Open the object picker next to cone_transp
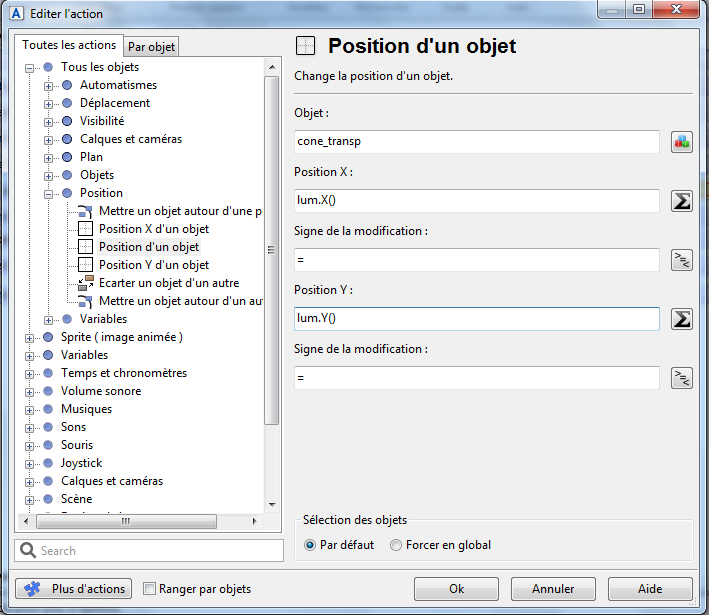The width and height of the screenshot is (709, 615). coord(681,142)
